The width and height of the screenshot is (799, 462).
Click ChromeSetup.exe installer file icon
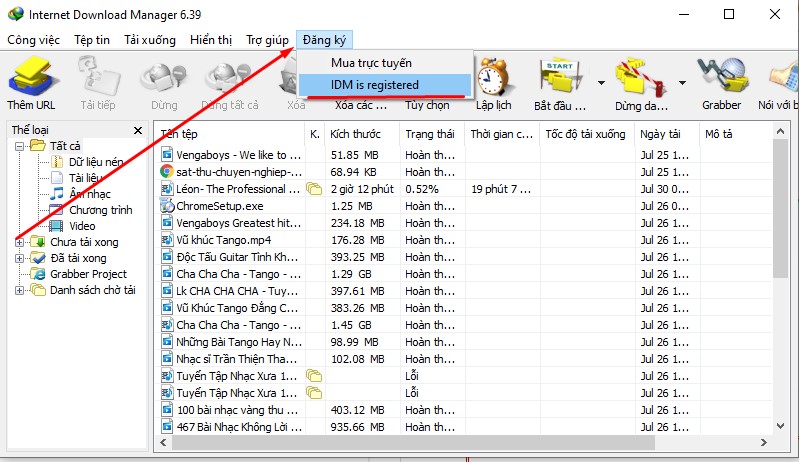click(167, 206)
